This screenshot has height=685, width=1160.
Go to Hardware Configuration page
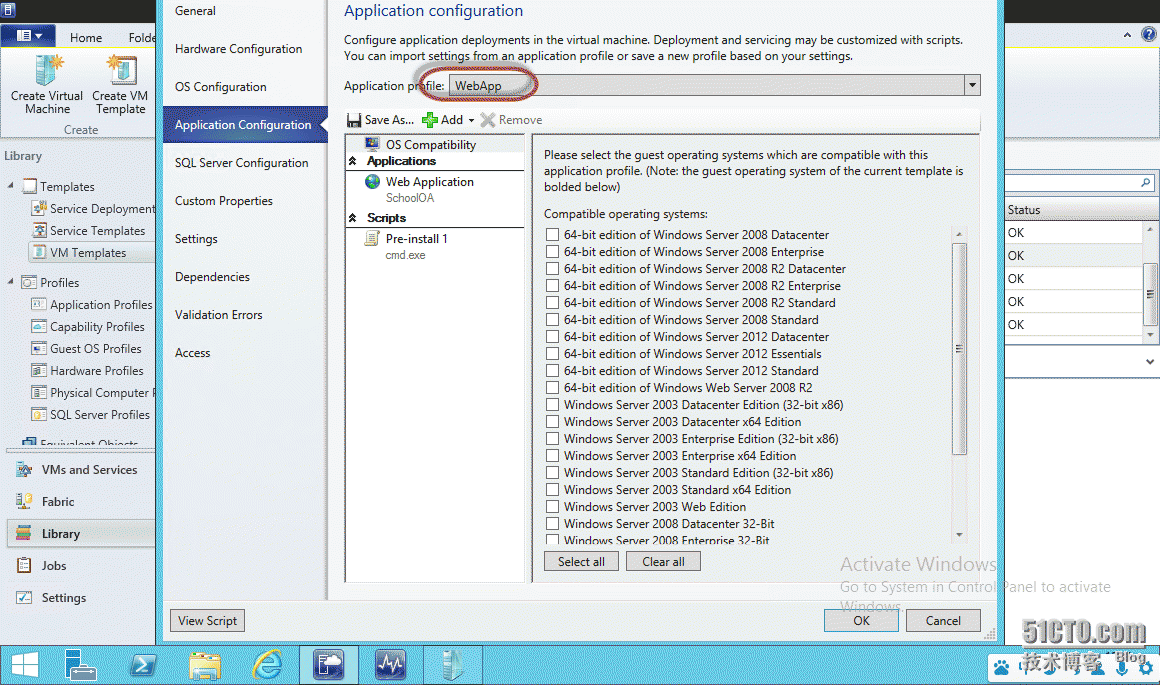point(238,49)
